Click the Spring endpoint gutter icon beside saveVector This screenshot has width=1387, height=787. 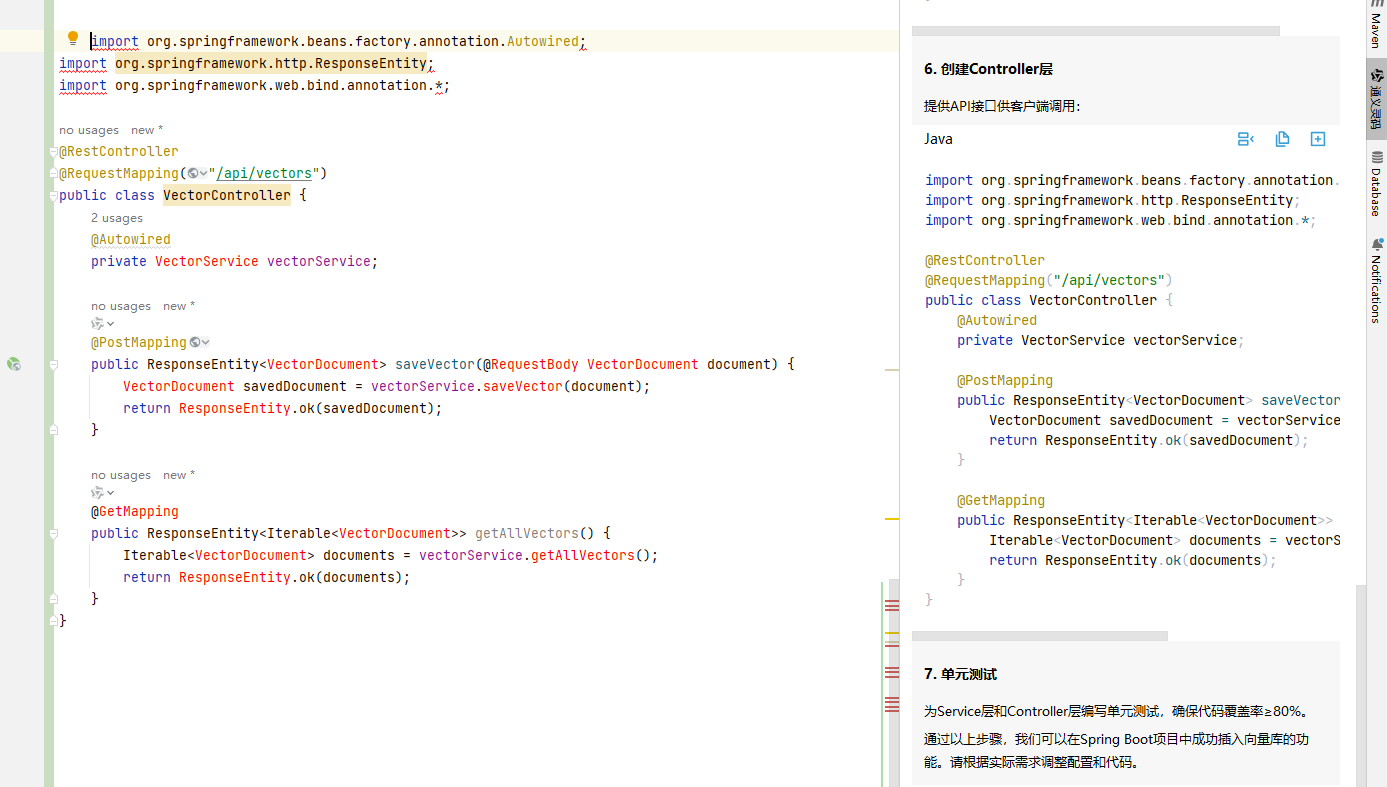[14, 364]
